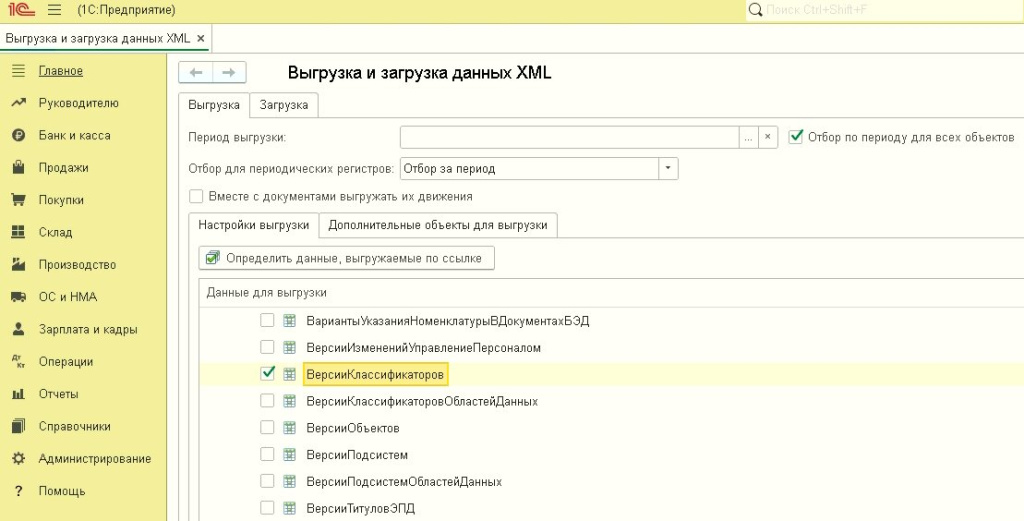Image resolution: width=1024 pixels, height=521 pixels.
Task: Select the ВерсииКлассификаторовОбластейДанных row text
Action: [422, 401]
